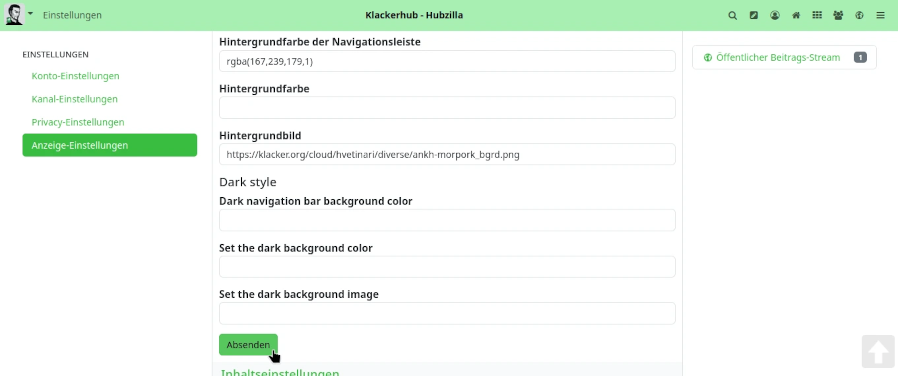Viewport: 898px width, 376px height.
Task: Open the search magnifier icon
Action: (x=732, y=15)
